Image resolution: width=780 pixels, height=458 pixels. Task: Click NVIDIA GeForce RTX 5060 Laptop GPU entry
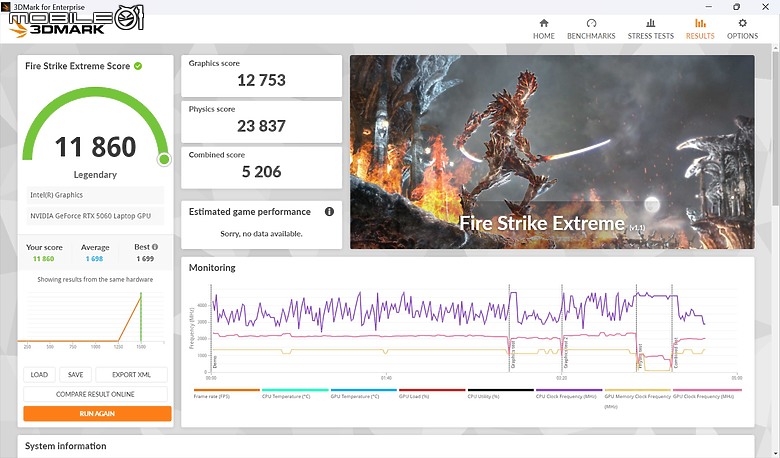tap(95, 216)
